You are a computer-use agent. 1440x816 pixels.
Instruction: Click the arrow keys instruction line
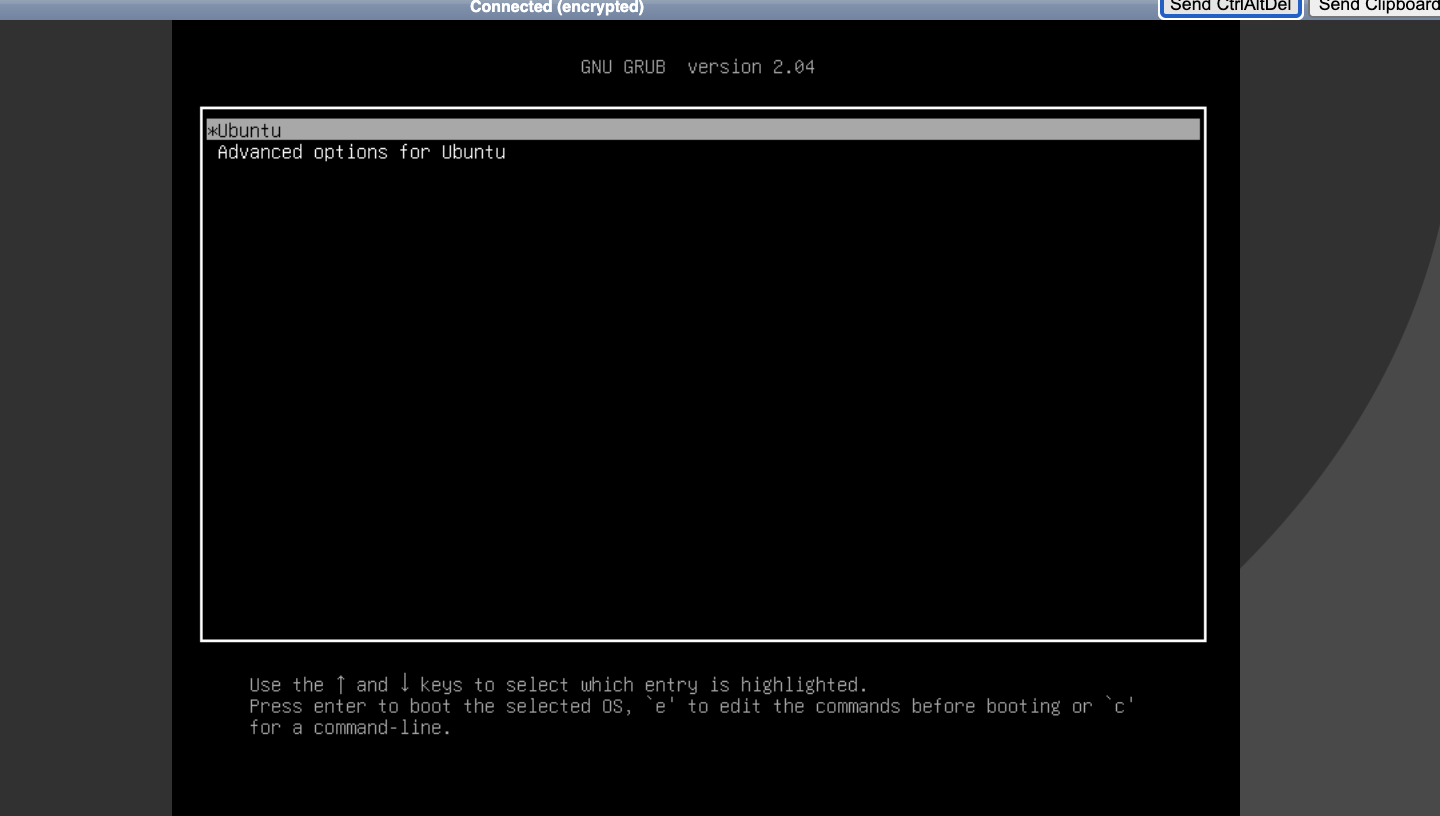click(558, 685)
